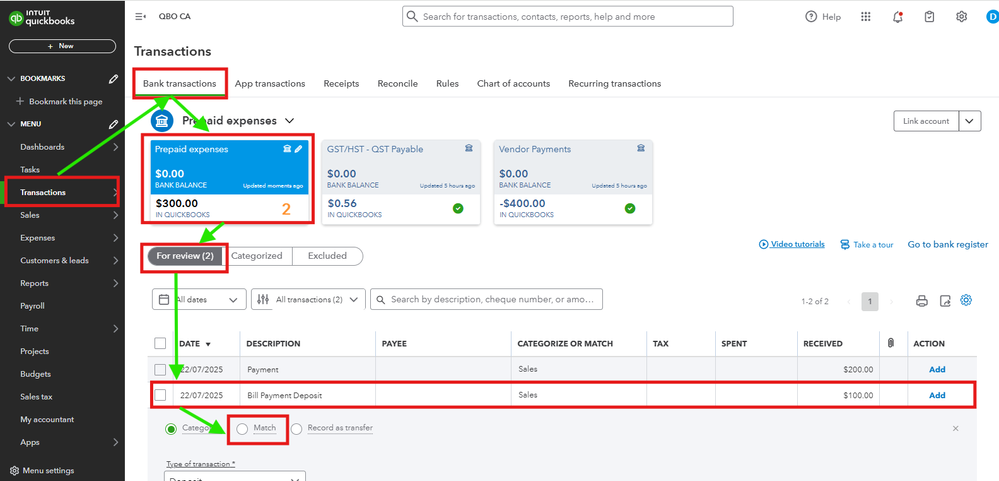Open Menu settings gear
The image size is (999, 481).
click(x=15, y=471)
